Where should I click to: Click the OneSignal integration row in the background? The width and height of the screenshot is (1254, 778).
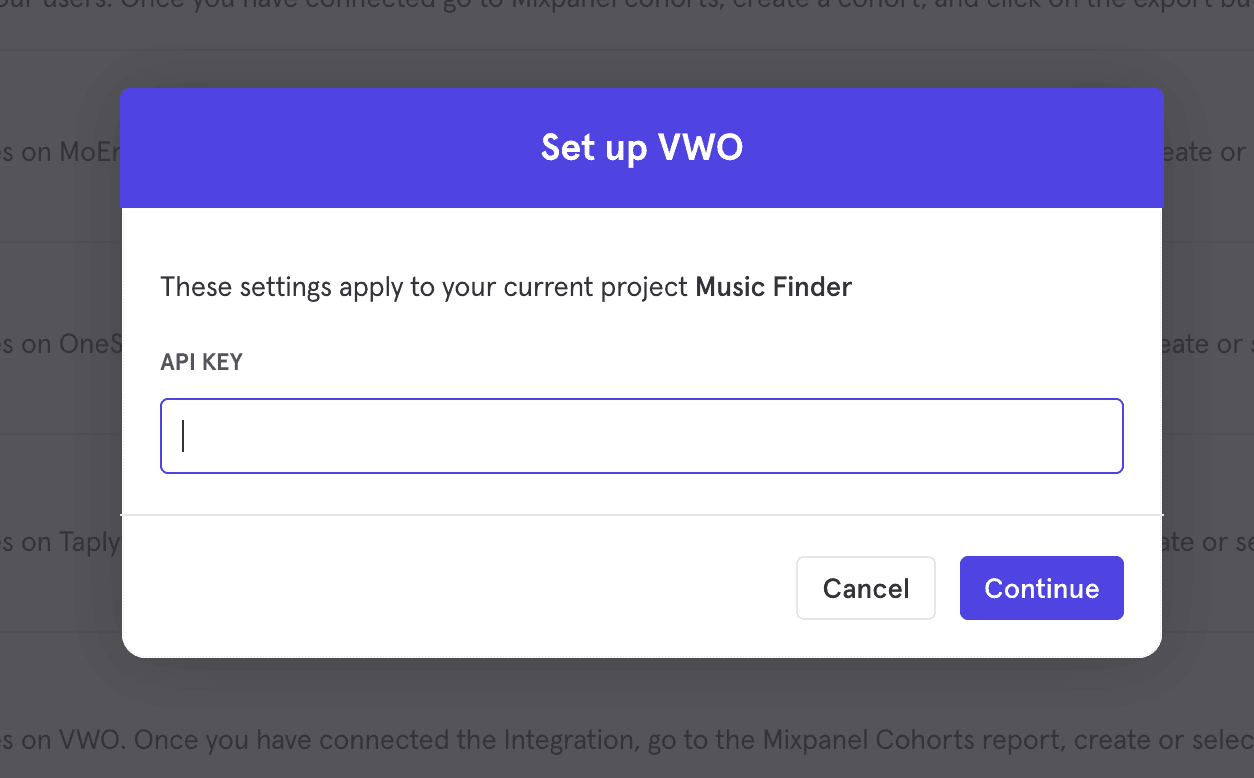[60, 344]
